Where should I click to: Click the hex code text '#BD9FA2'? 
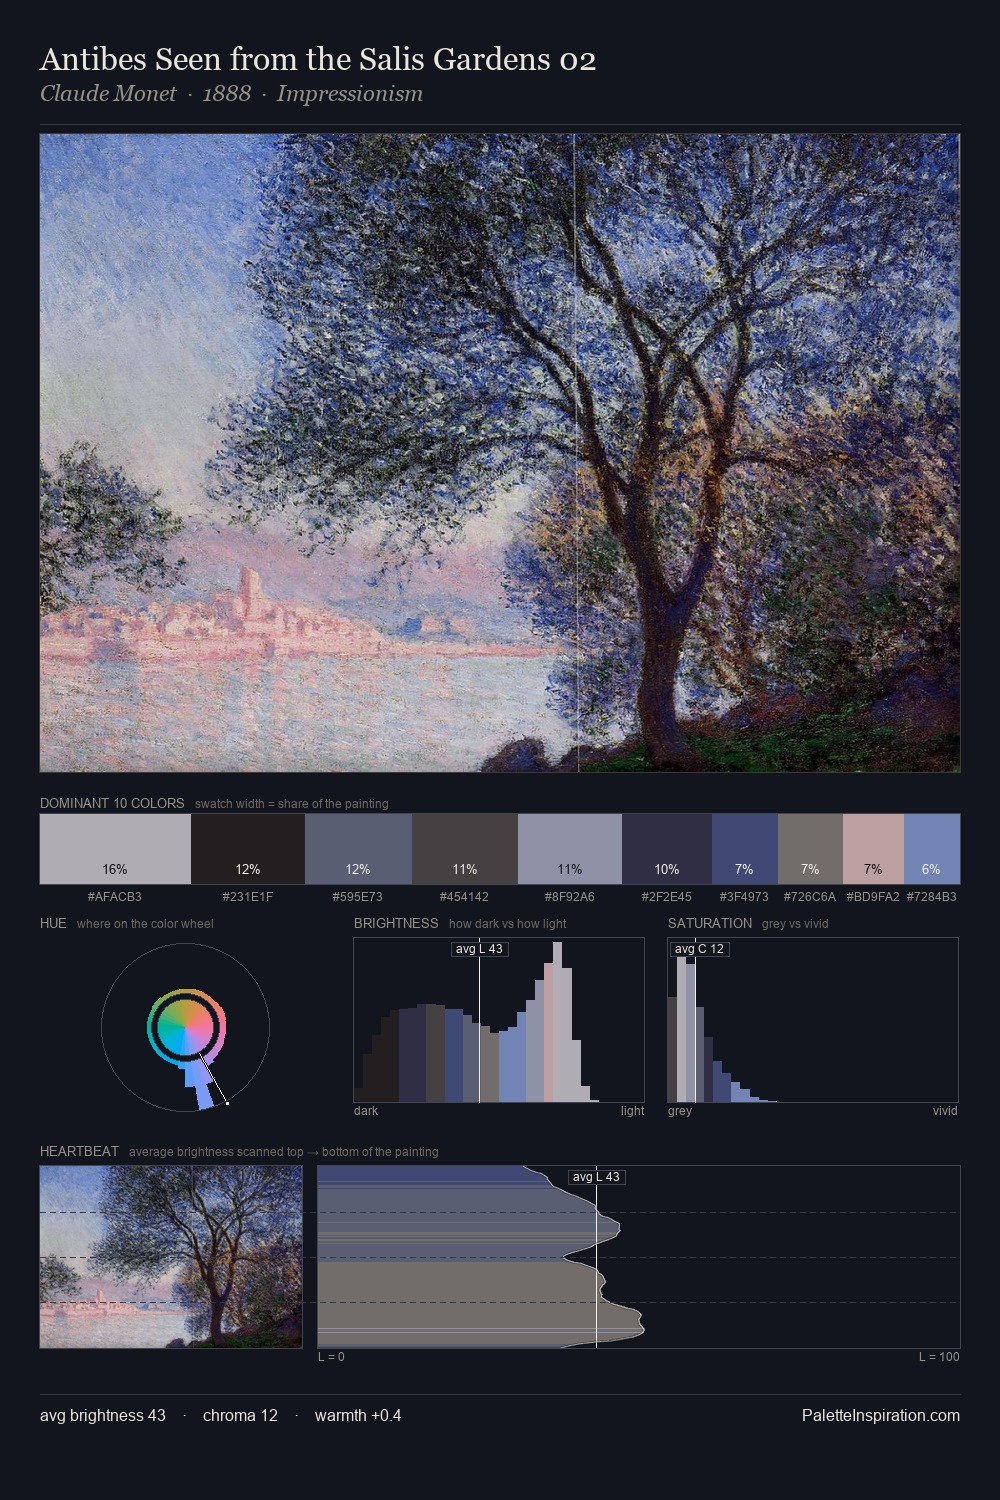point(873,897)
